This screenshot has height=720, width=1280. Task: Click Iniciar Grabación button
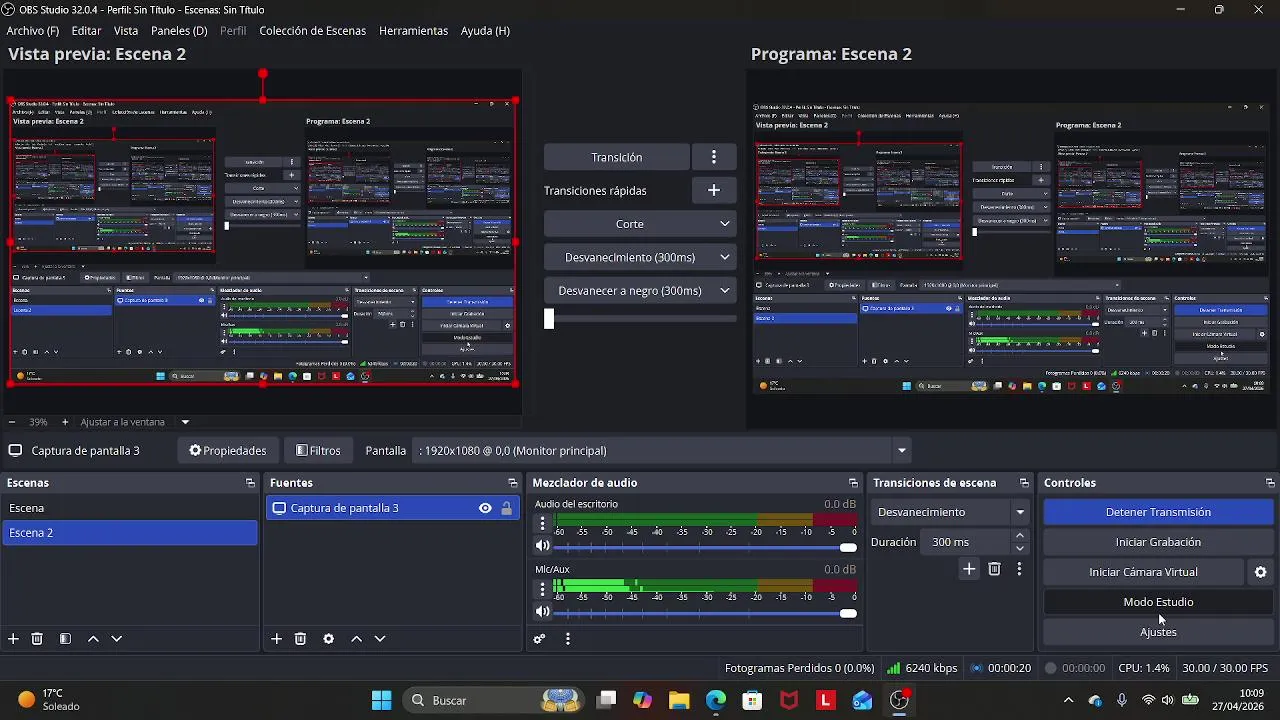[x=1158, y=542]
